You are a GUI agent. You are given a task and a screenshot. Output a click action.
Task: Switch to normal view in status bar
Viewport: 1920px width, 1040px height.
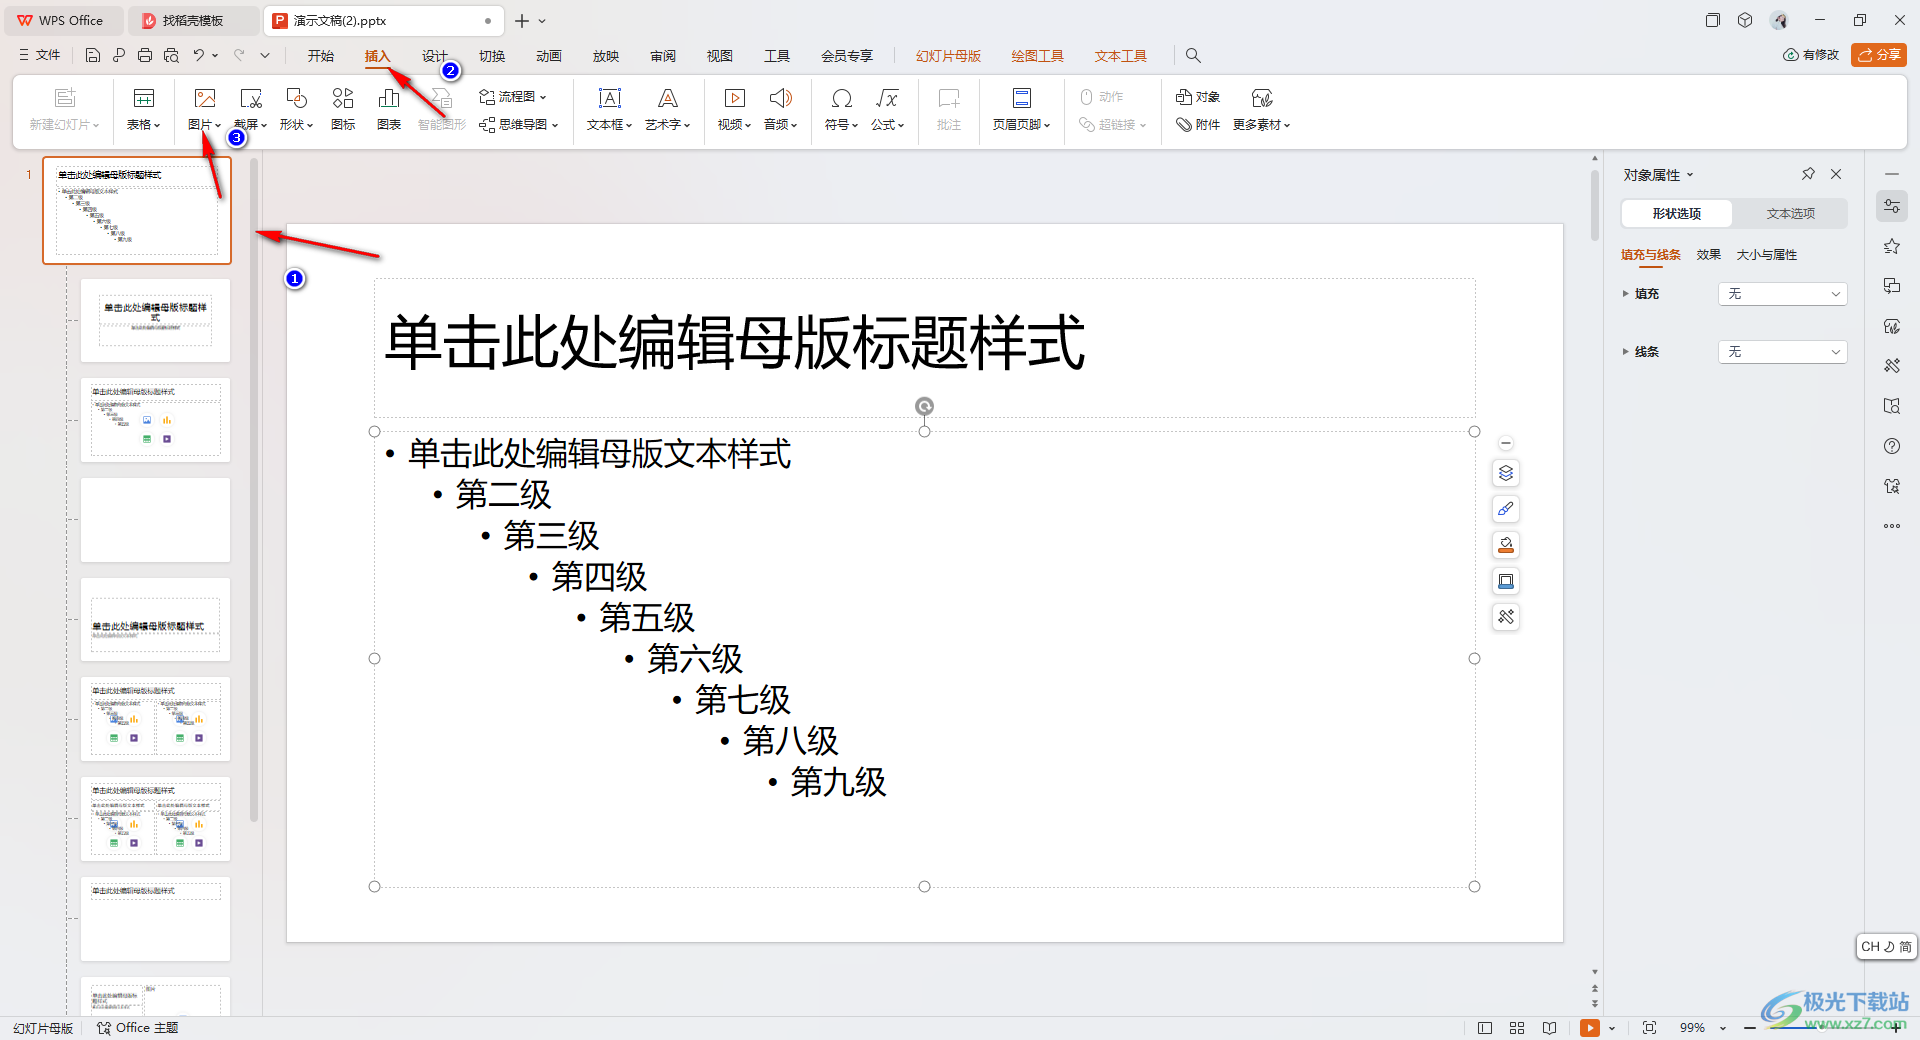point(1485,1028)
